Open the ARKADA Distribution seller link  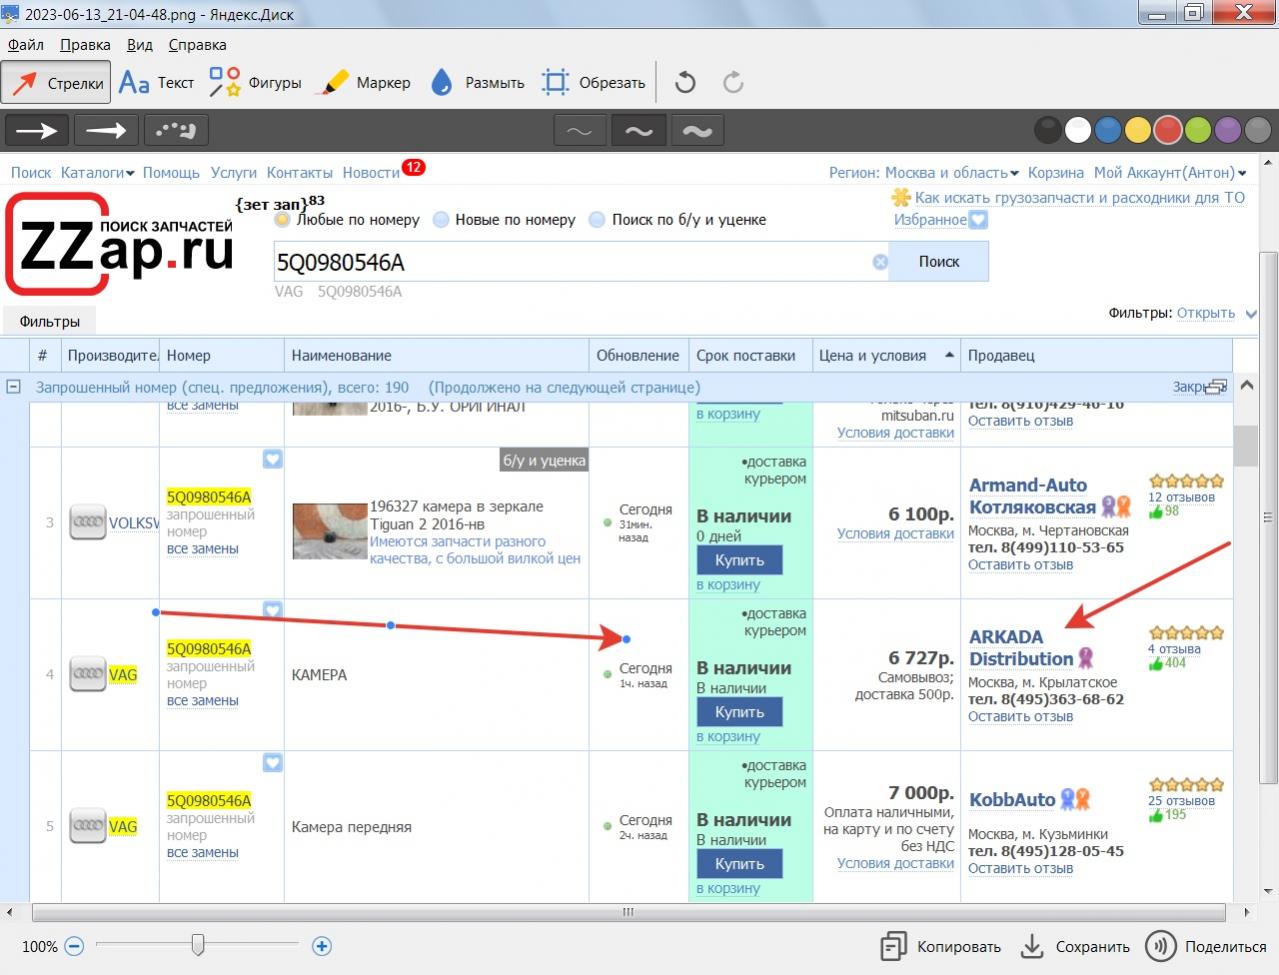click(x=1021, y=648)
